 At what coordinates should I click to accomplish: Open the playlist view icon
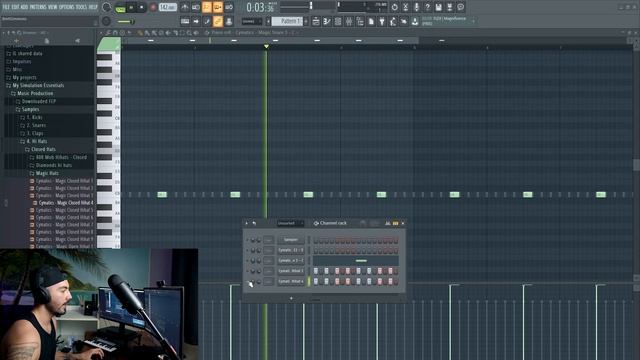(x=316, y=21)
